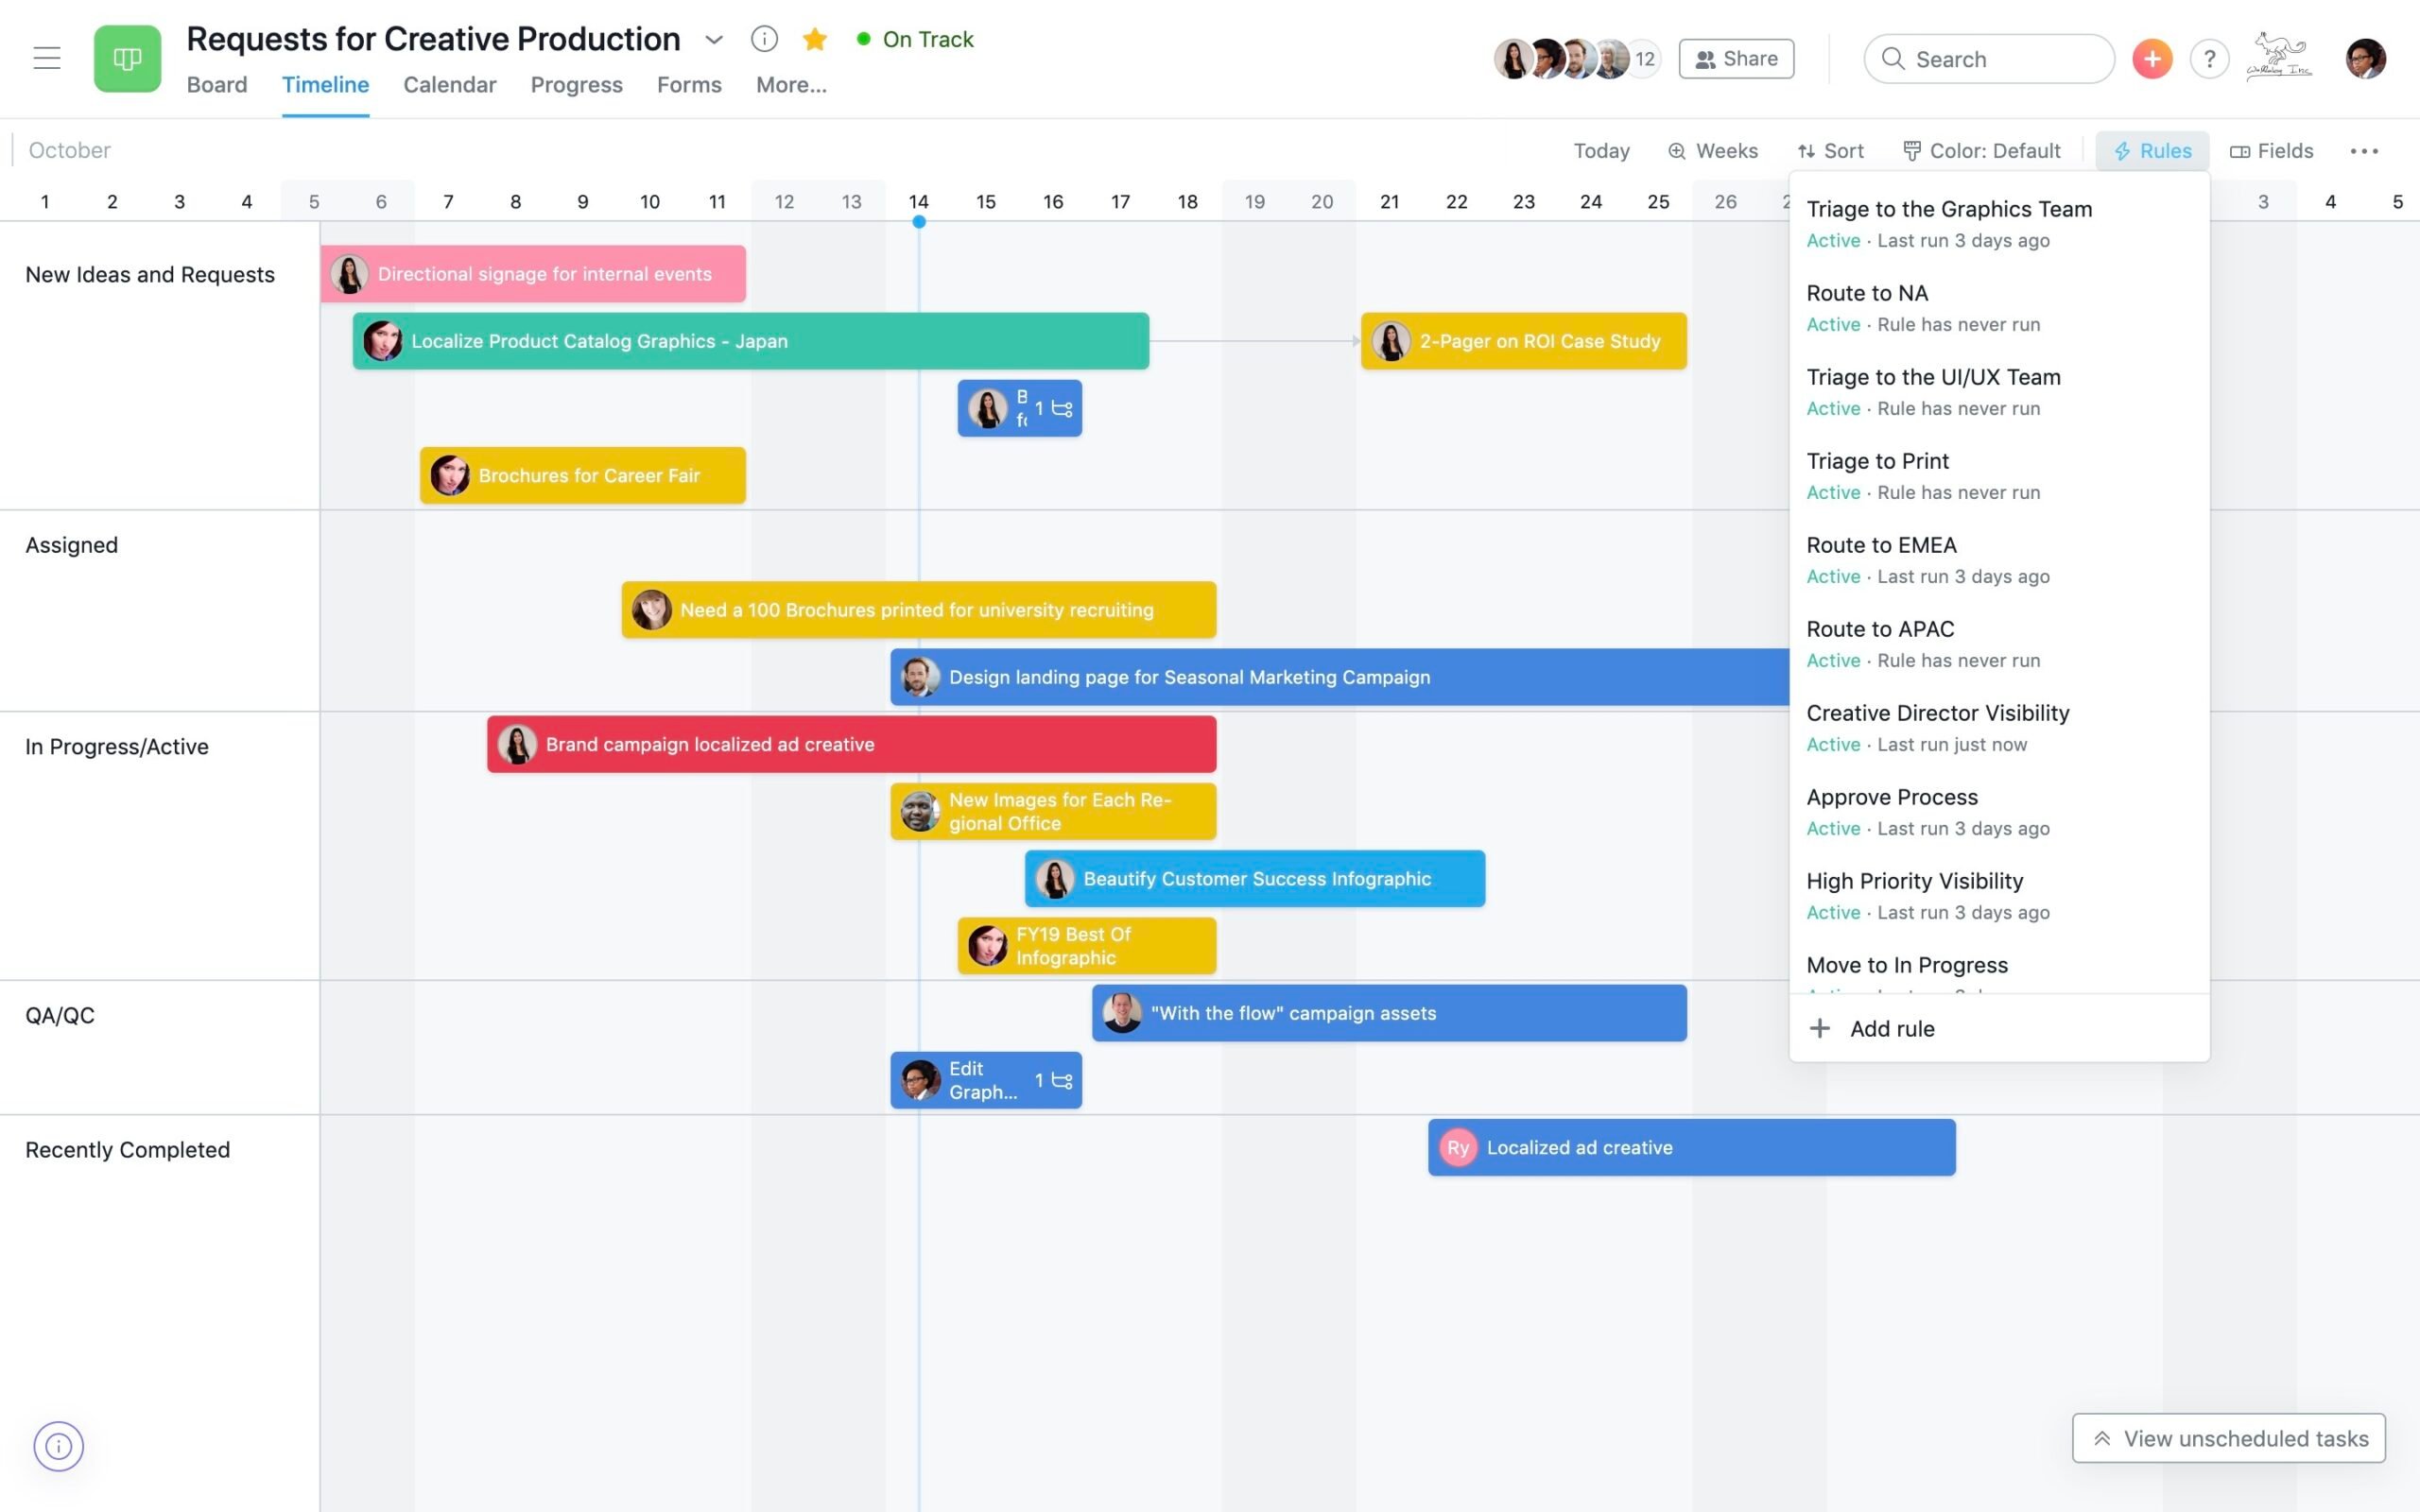Click the search magnifier icon
Image resolution: width=2420 pixels, height=1512 pixels.
tap(1893, 58)
